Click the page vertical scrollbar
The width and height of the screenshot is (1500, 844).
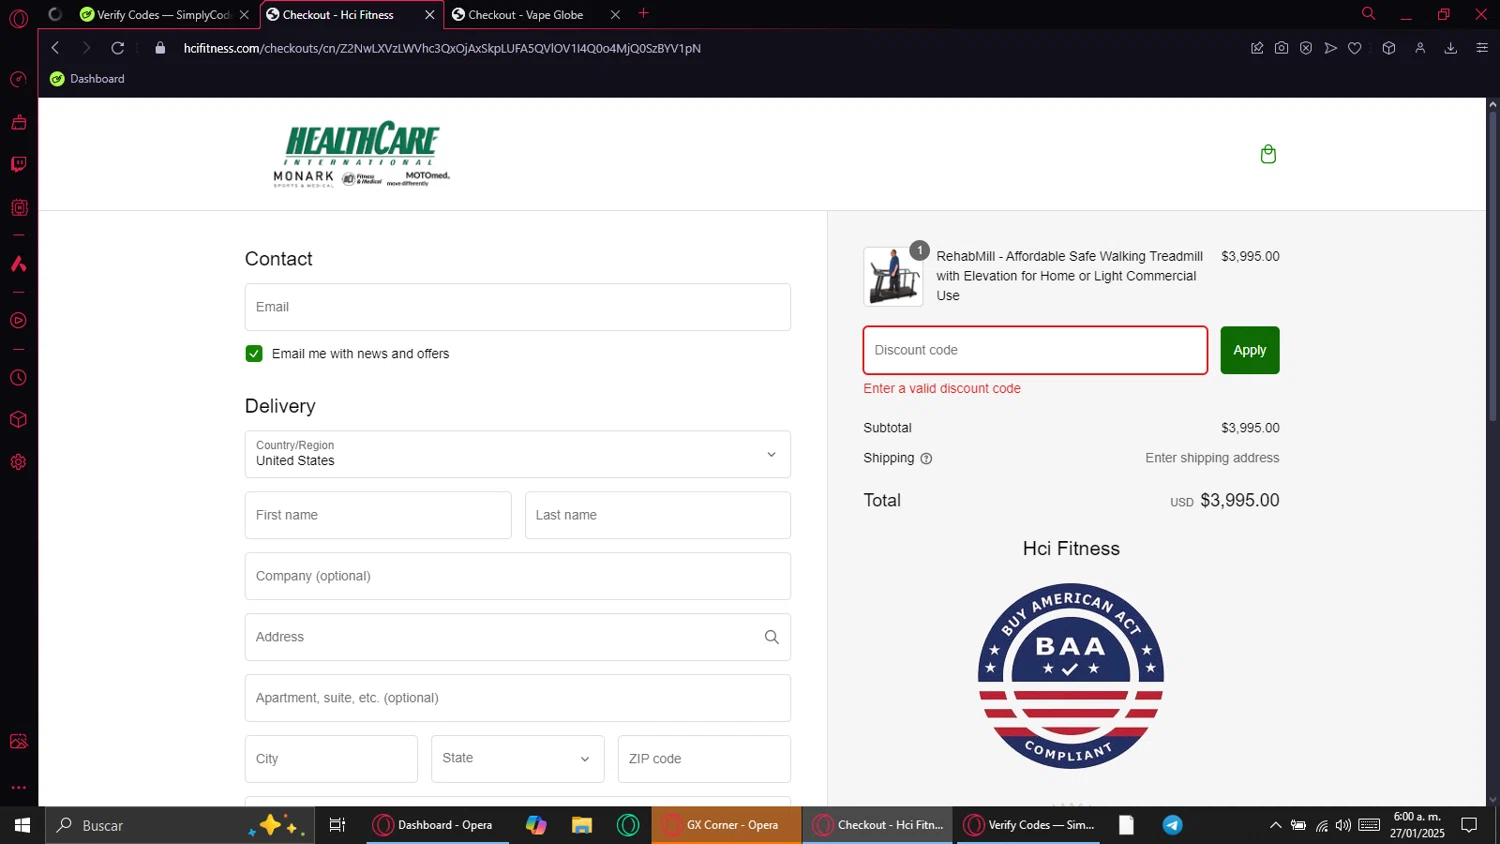tap(1492, 265)
